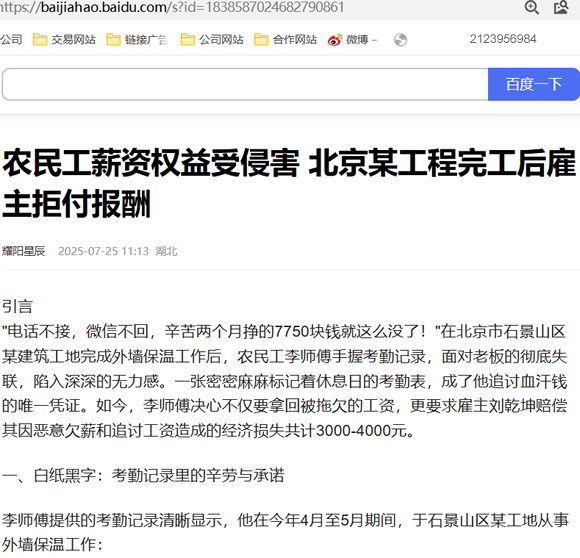580x558 pixels.
Task: Open the Weibo 微博 bookmark
Action: click(352, 39)
